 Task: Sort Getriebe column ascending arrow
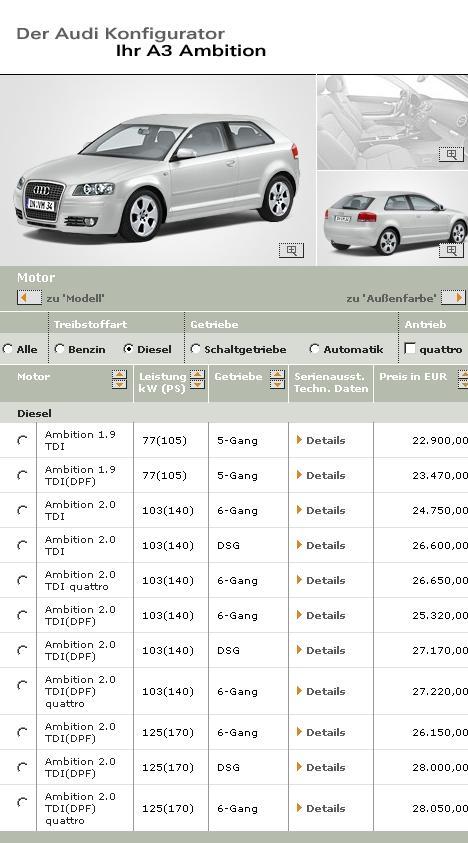click(x=278, y=374)
